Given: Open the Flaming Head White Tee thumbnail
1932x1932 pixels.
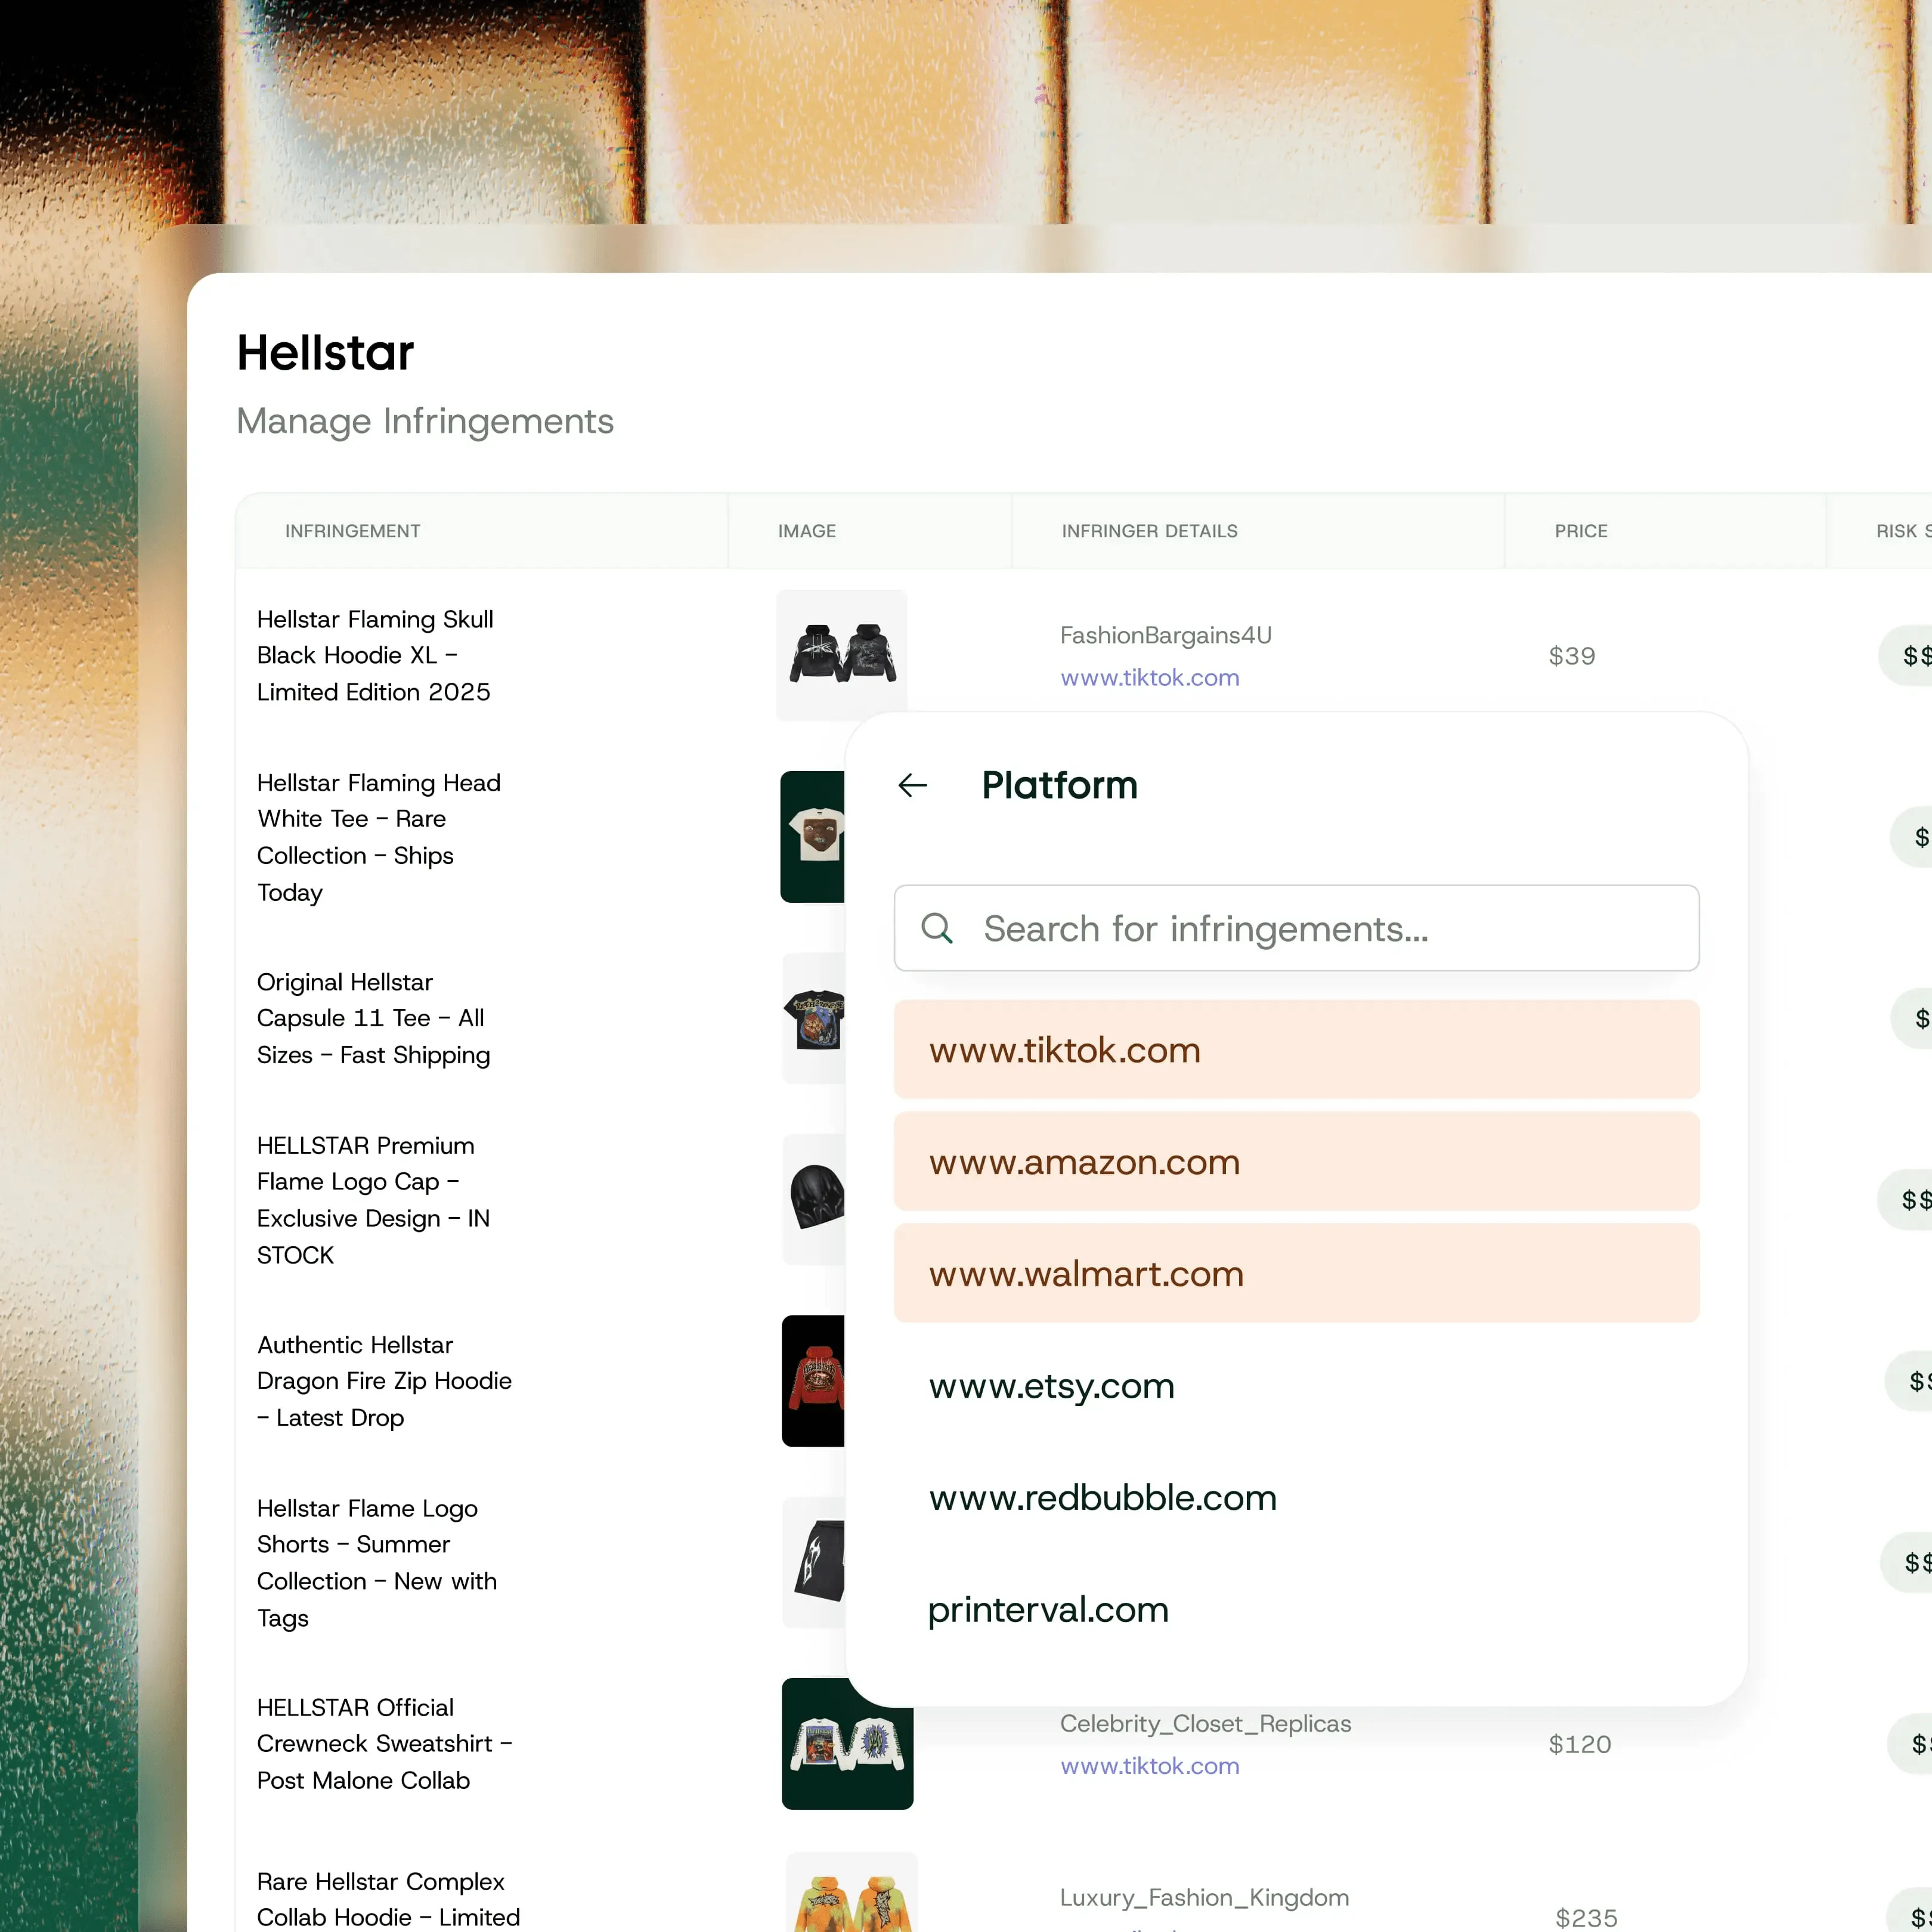Looking at the screenshot, I should (x=812, y=837).
